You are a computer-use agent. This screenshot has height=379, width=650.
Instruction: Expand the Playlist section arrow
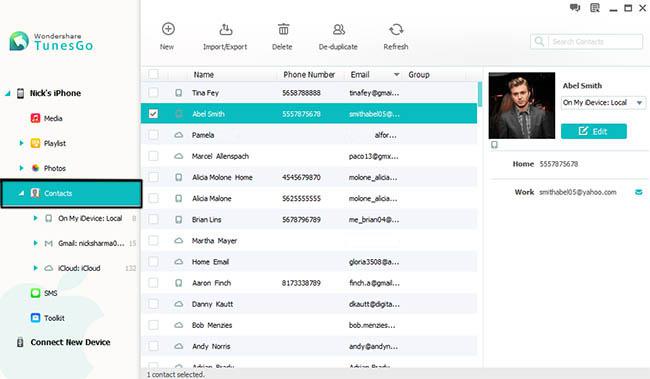click(21, 143)
